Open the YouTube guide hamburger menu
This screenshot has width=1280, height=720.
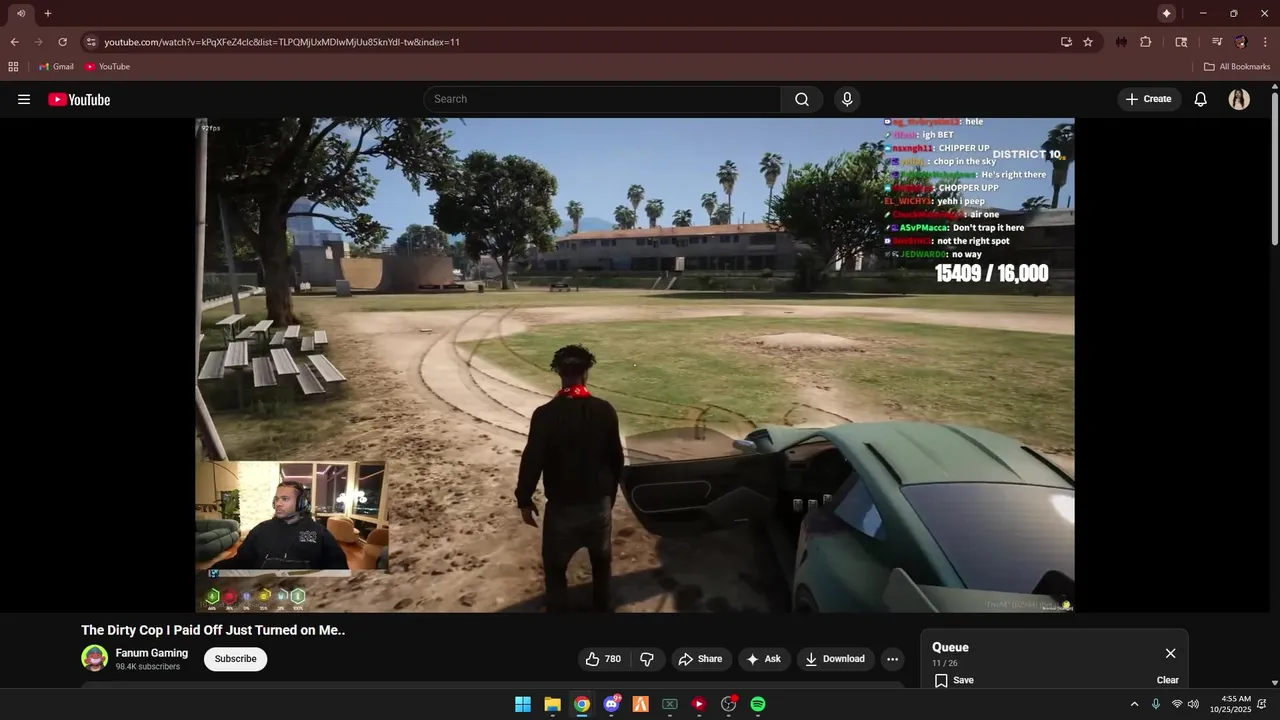tap(24, 99)
